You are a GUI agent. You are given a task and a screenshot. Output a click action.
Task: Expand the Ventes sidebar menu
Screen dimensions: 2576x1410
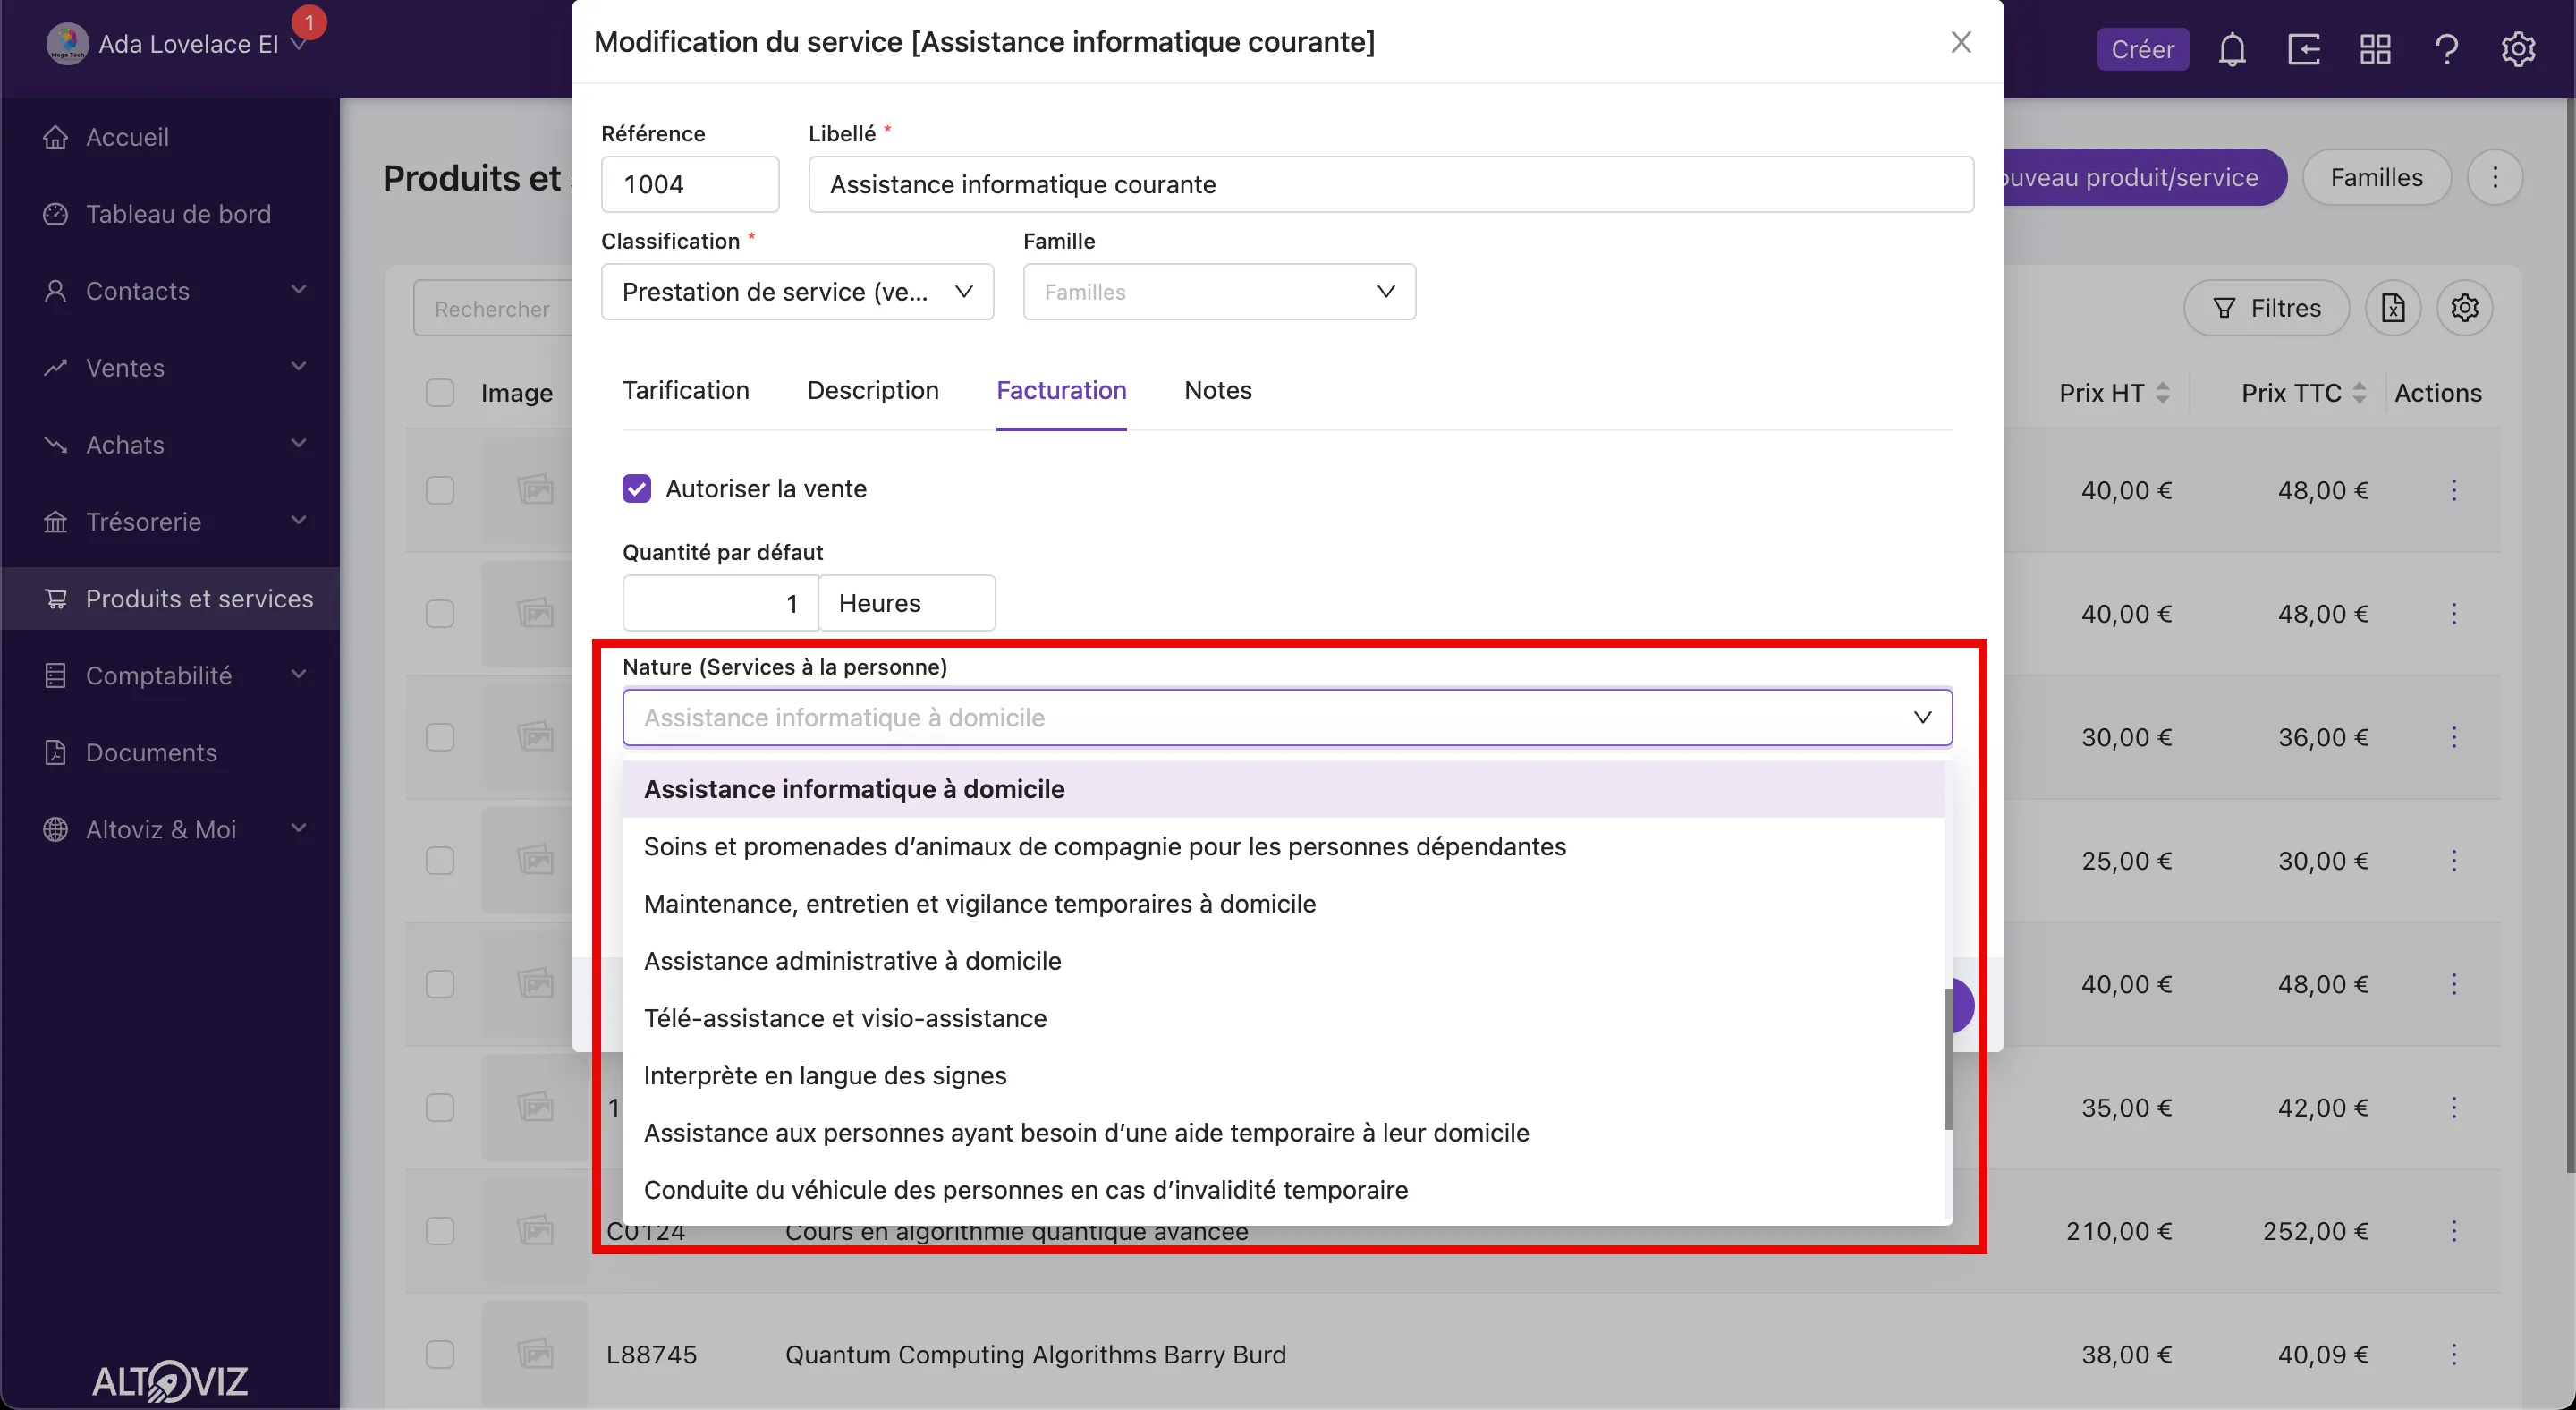click(x=298, y=367)
